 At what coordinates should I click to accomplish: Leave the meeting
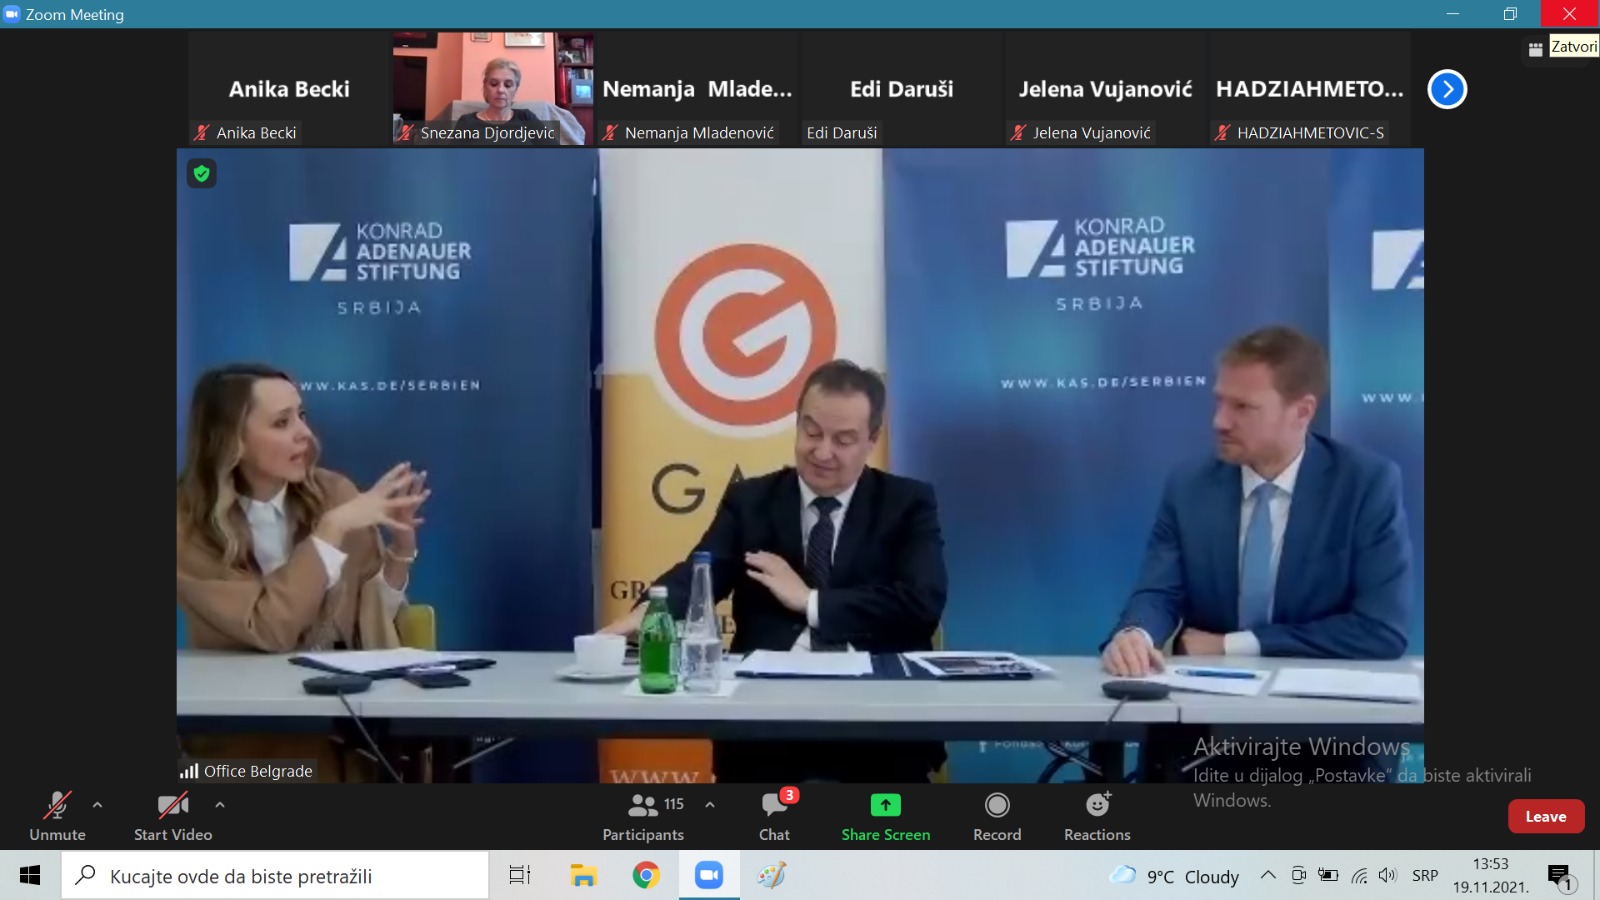pyautogui.click(x=1546, y=816)
